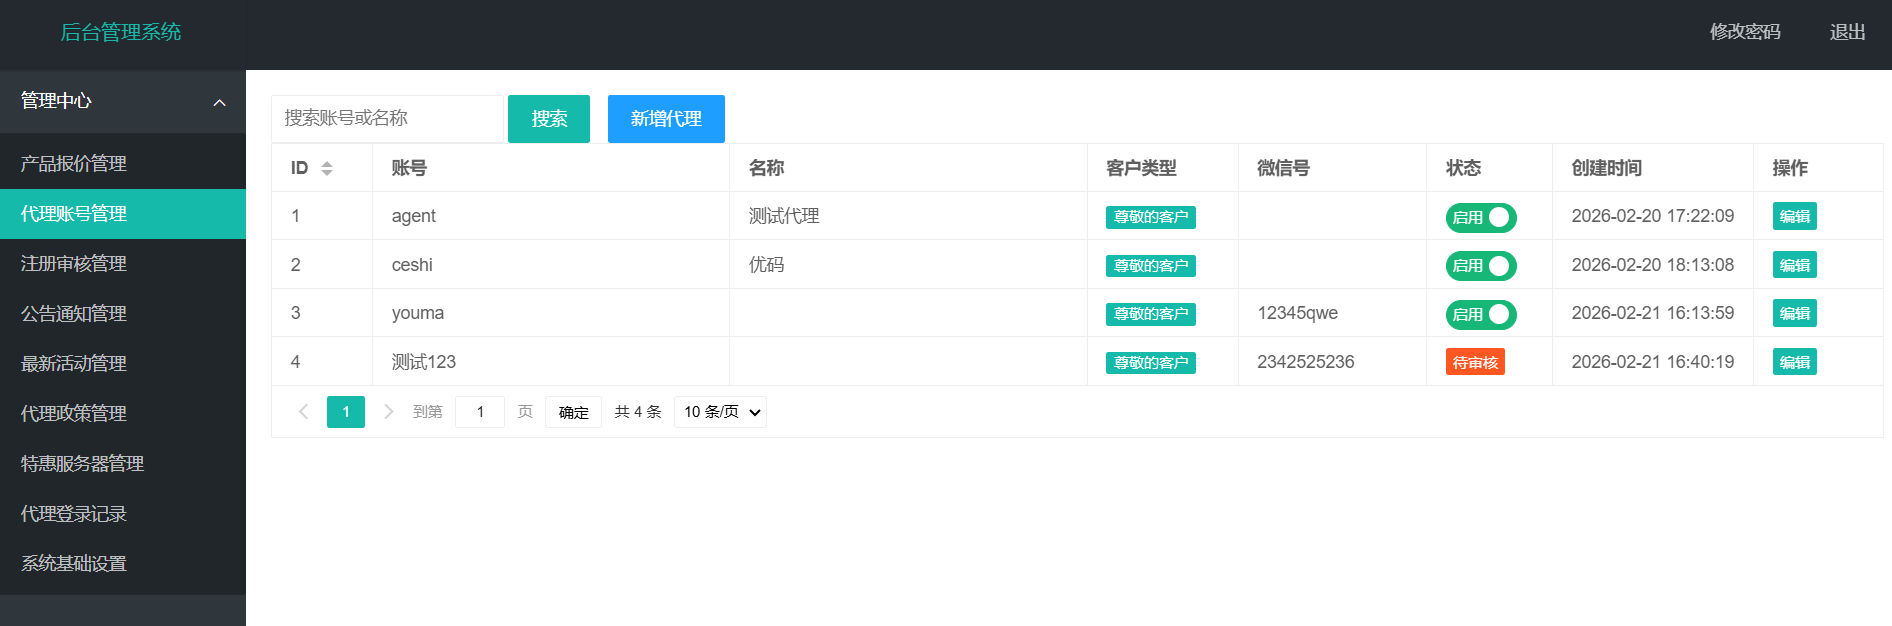This screenshot has width=1892, height=626.
Task: Open 注册审核管理 in the sidebar
Action: [74, 264]
